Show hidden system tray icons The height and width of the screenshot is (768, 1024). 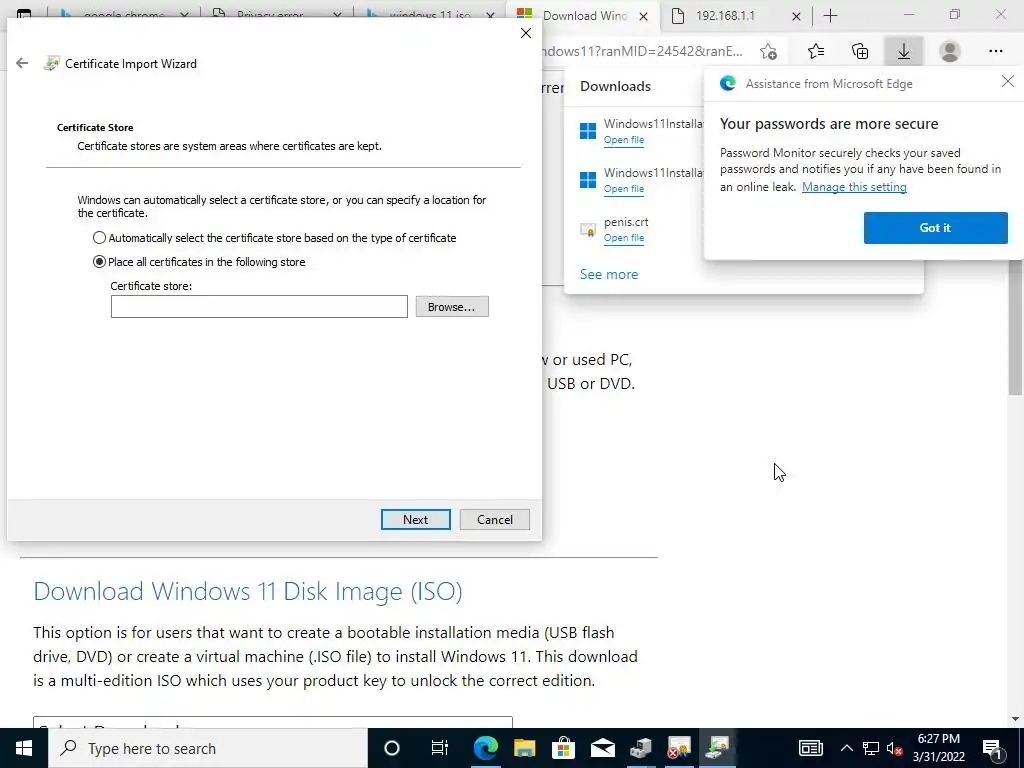click(846, 748)
